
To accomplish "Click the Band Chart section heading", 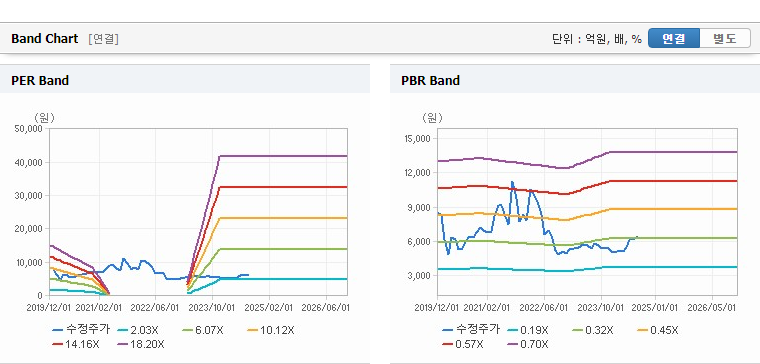I will (45, 39).
